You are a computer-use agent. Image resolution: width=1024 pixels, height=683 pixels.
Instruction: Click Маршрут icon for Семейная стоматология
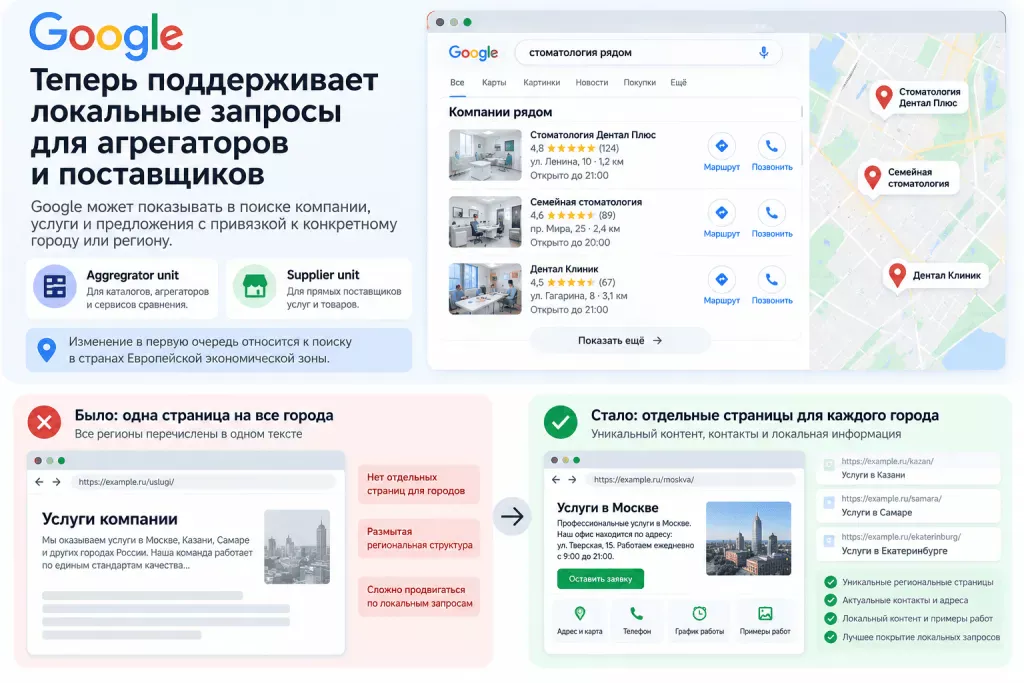[x=722, y=212]
